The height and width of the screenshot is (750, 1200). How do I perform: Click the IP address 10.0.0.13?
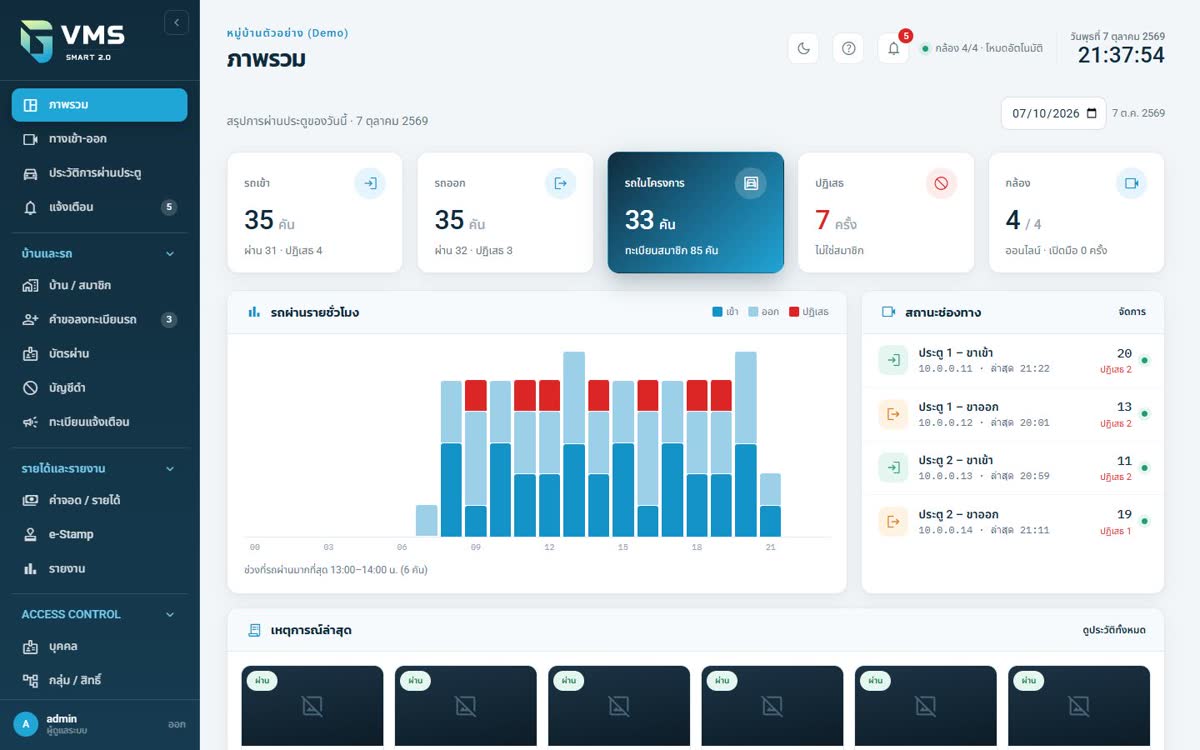point(943,476)
